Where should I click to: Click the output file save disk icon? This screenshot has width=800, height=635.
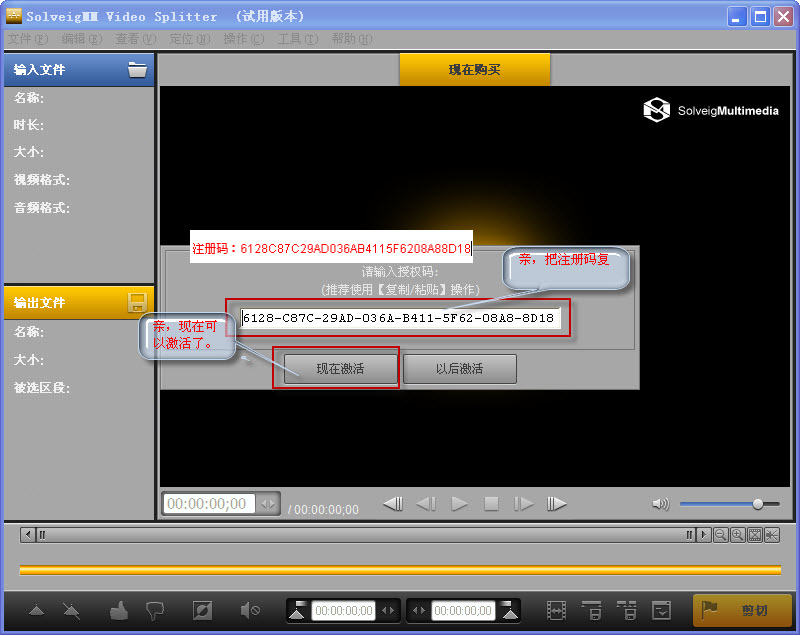137,302
